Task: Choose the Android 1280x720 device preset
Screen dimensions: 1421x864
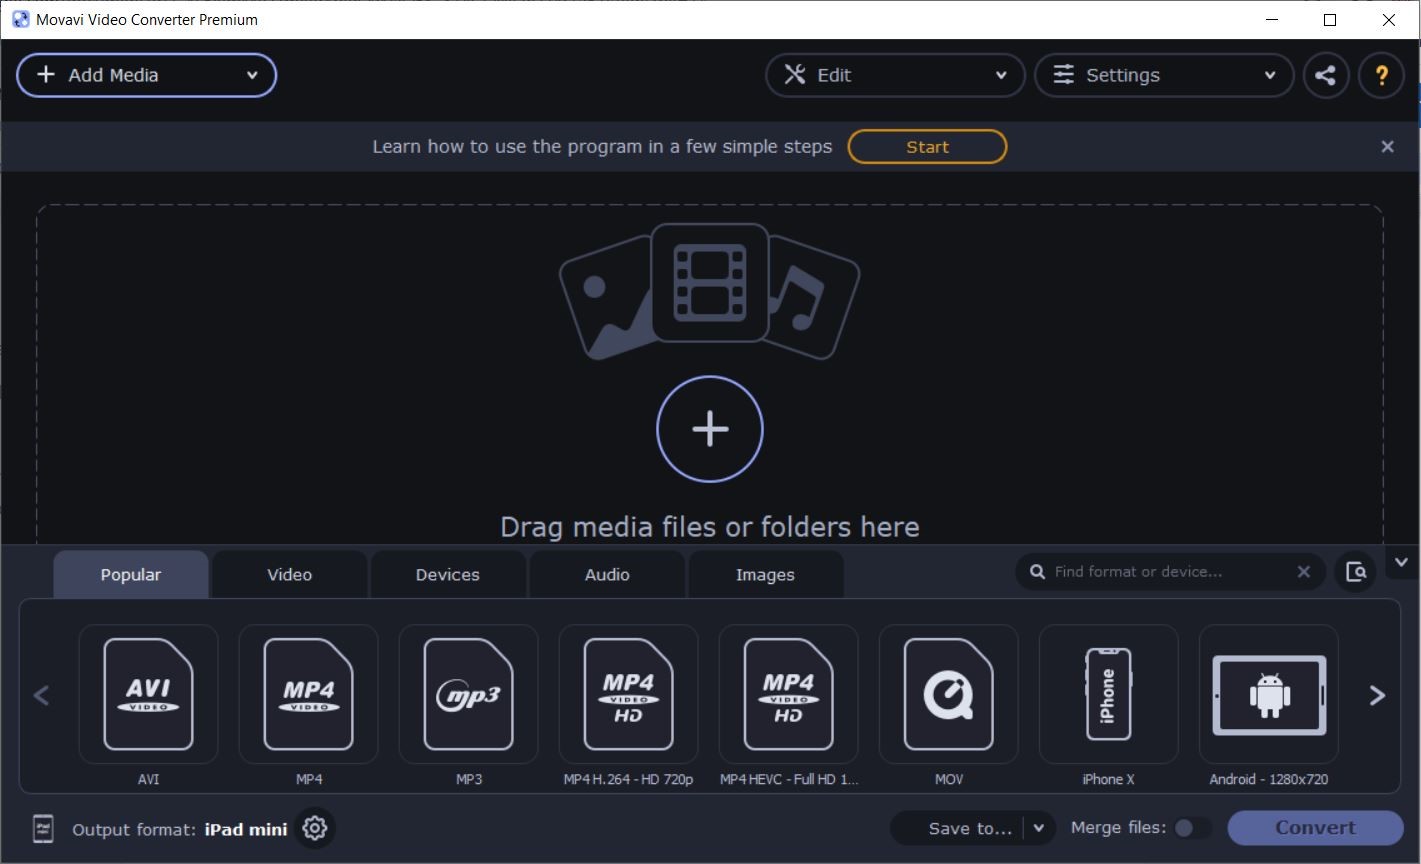Action: [x=1268, y=694]
